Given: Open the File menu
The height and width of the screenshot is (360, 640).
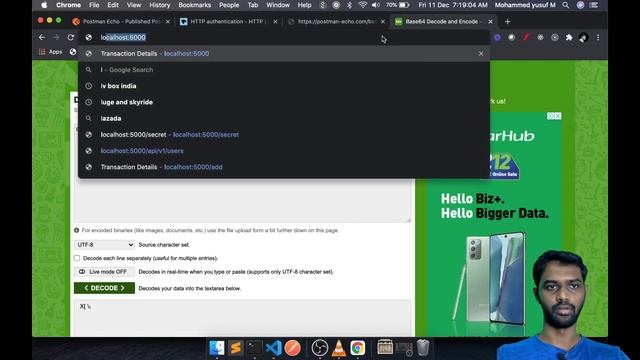Looking at the screenshot, I should (94, 5).
